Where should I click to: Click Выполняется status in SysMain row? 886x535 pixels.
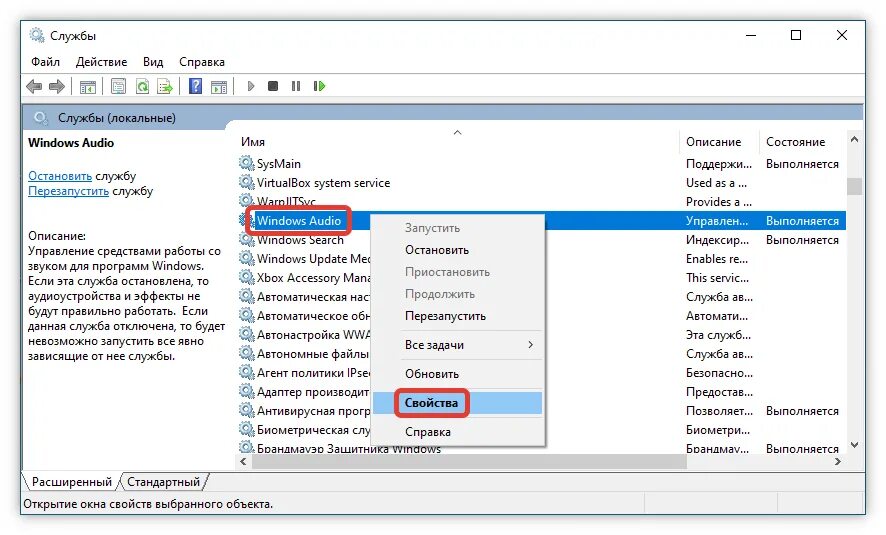(x=802, y=164)
